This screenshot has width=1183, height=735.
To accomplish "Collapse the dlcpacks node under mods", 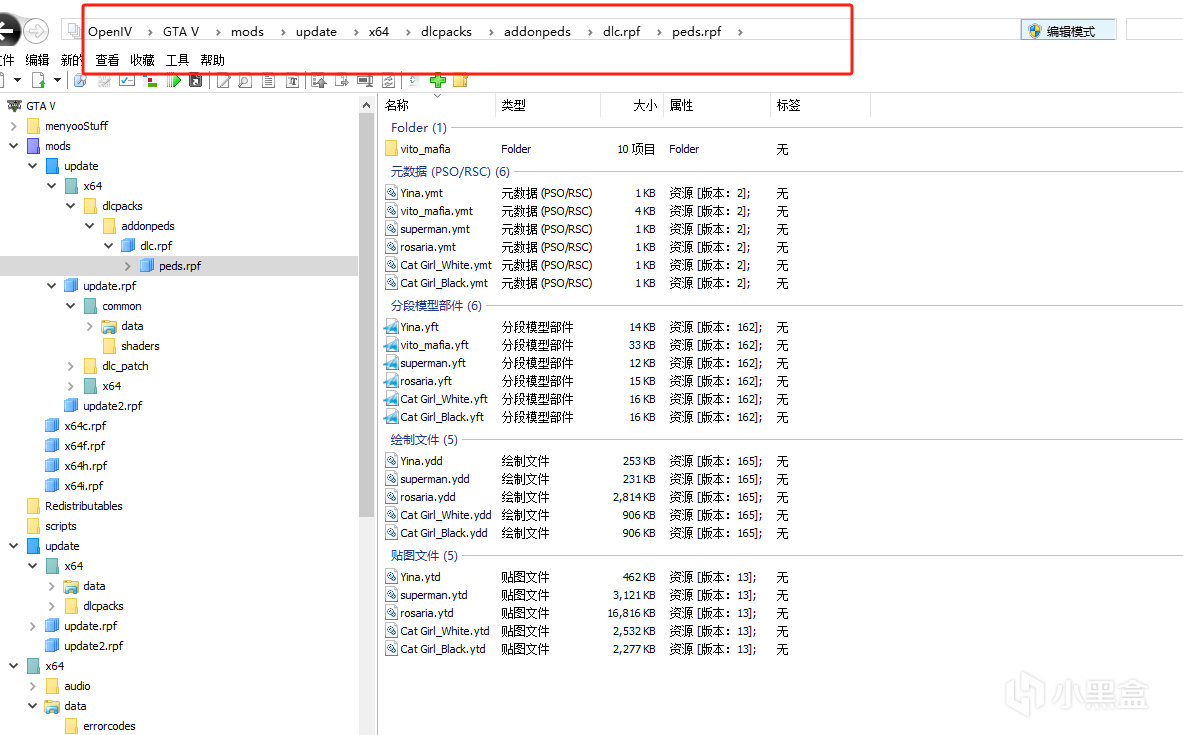I will (x=71, y=205).
